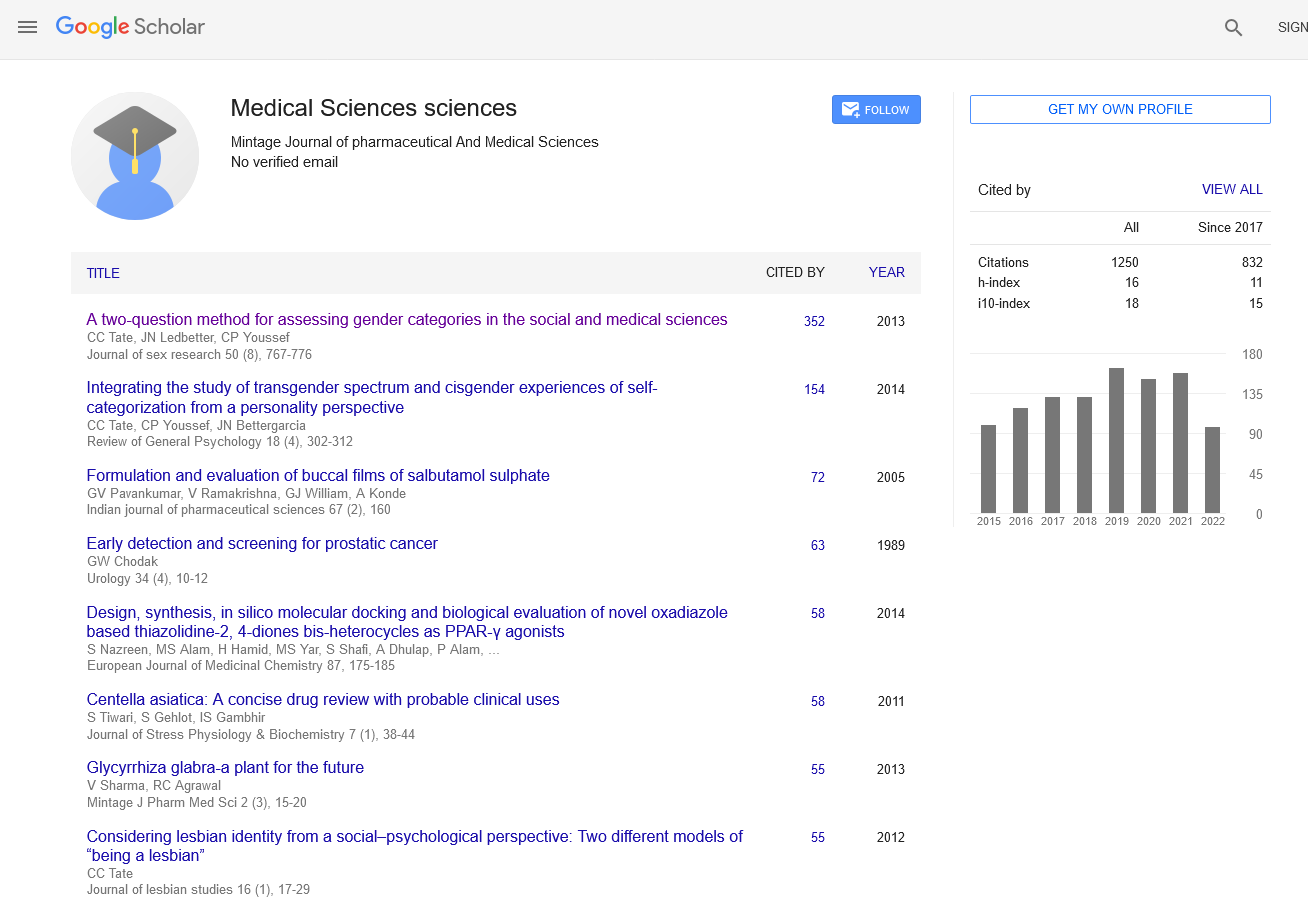The height and width of the screenshot is (908, 1308).
Task: Click the 2019 bar in citation chart
Action: (x=1116, y=440)
